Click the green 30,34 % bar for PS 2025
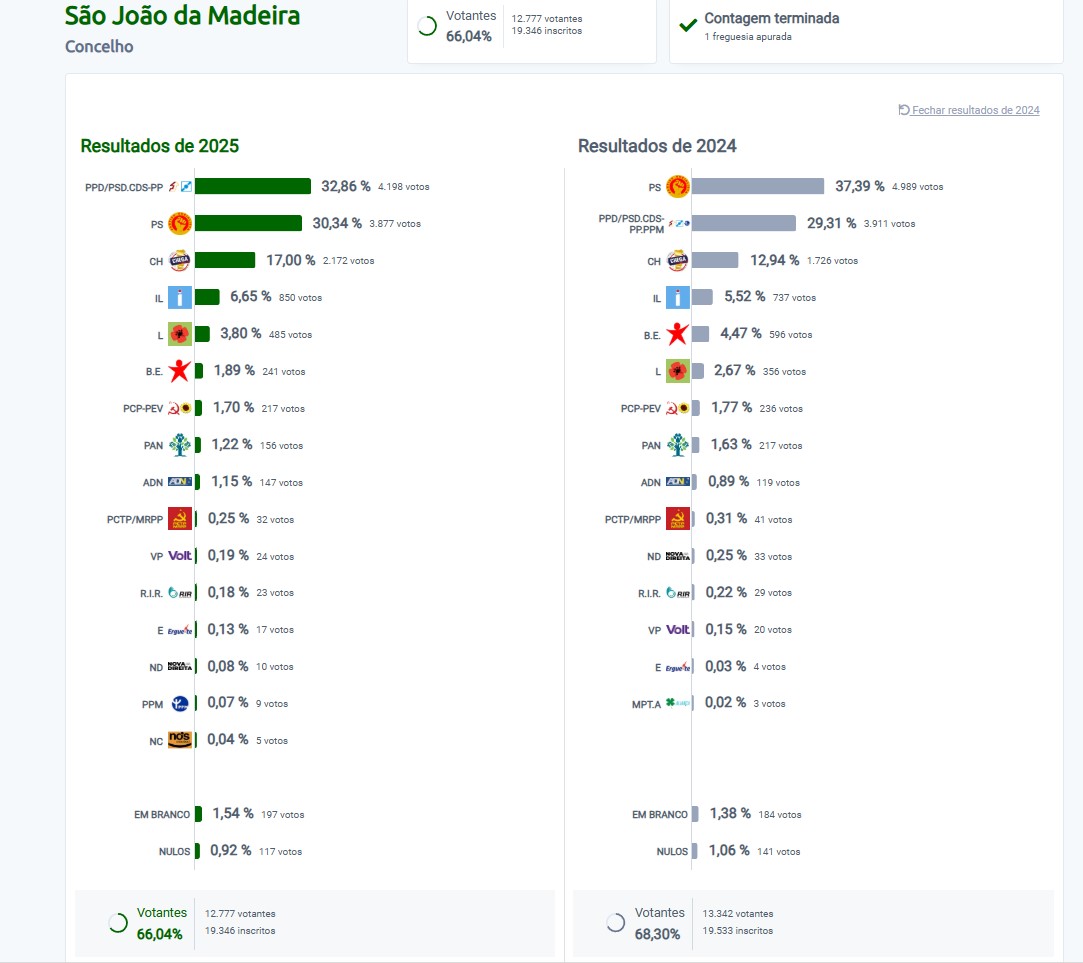Image resolution: width=1083 pixels, height=963 pixels. point(249,223)
